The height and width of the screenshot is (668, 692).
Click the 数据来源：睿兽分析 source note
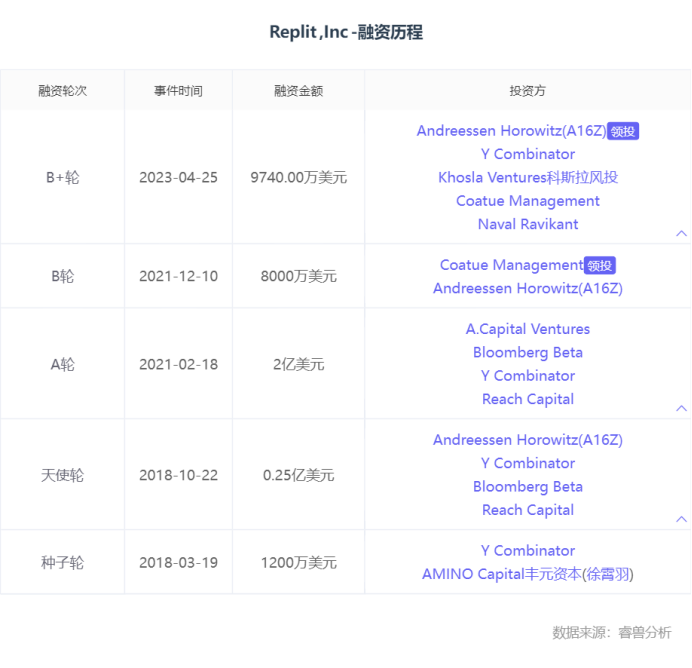612,632
